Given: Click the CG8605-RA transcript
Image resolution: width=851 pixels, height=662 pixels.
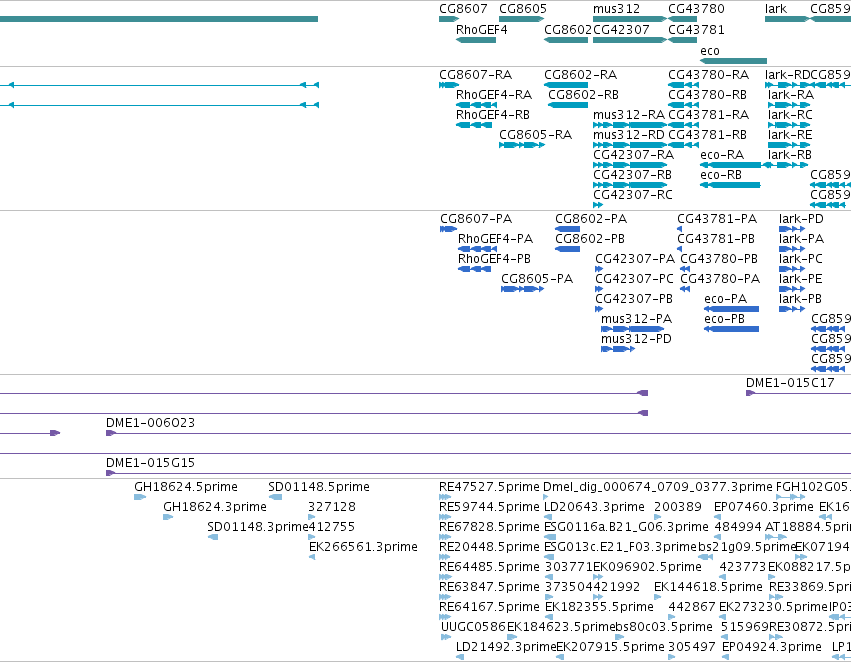Looking at the screenshot, I should click(522, 145).
